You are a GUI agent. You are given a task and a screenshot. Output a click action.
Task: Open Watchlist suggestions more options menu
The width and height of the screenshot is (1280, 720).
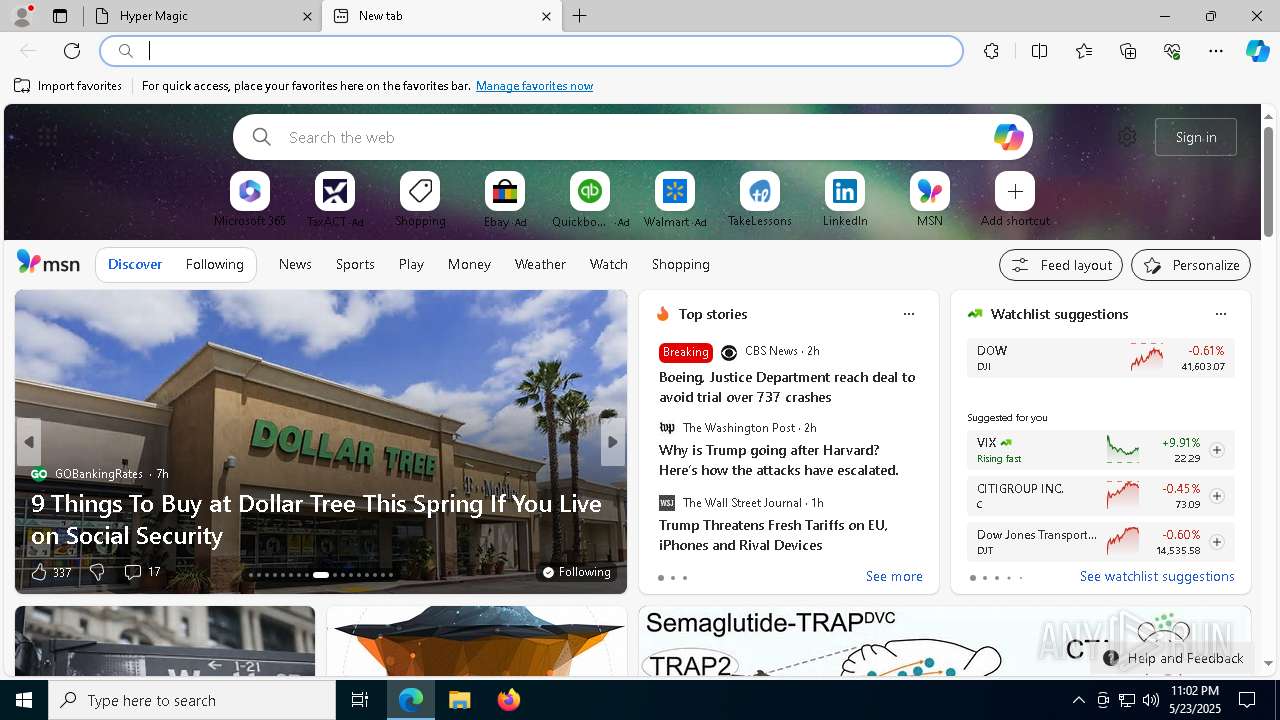pos(1221,314)
